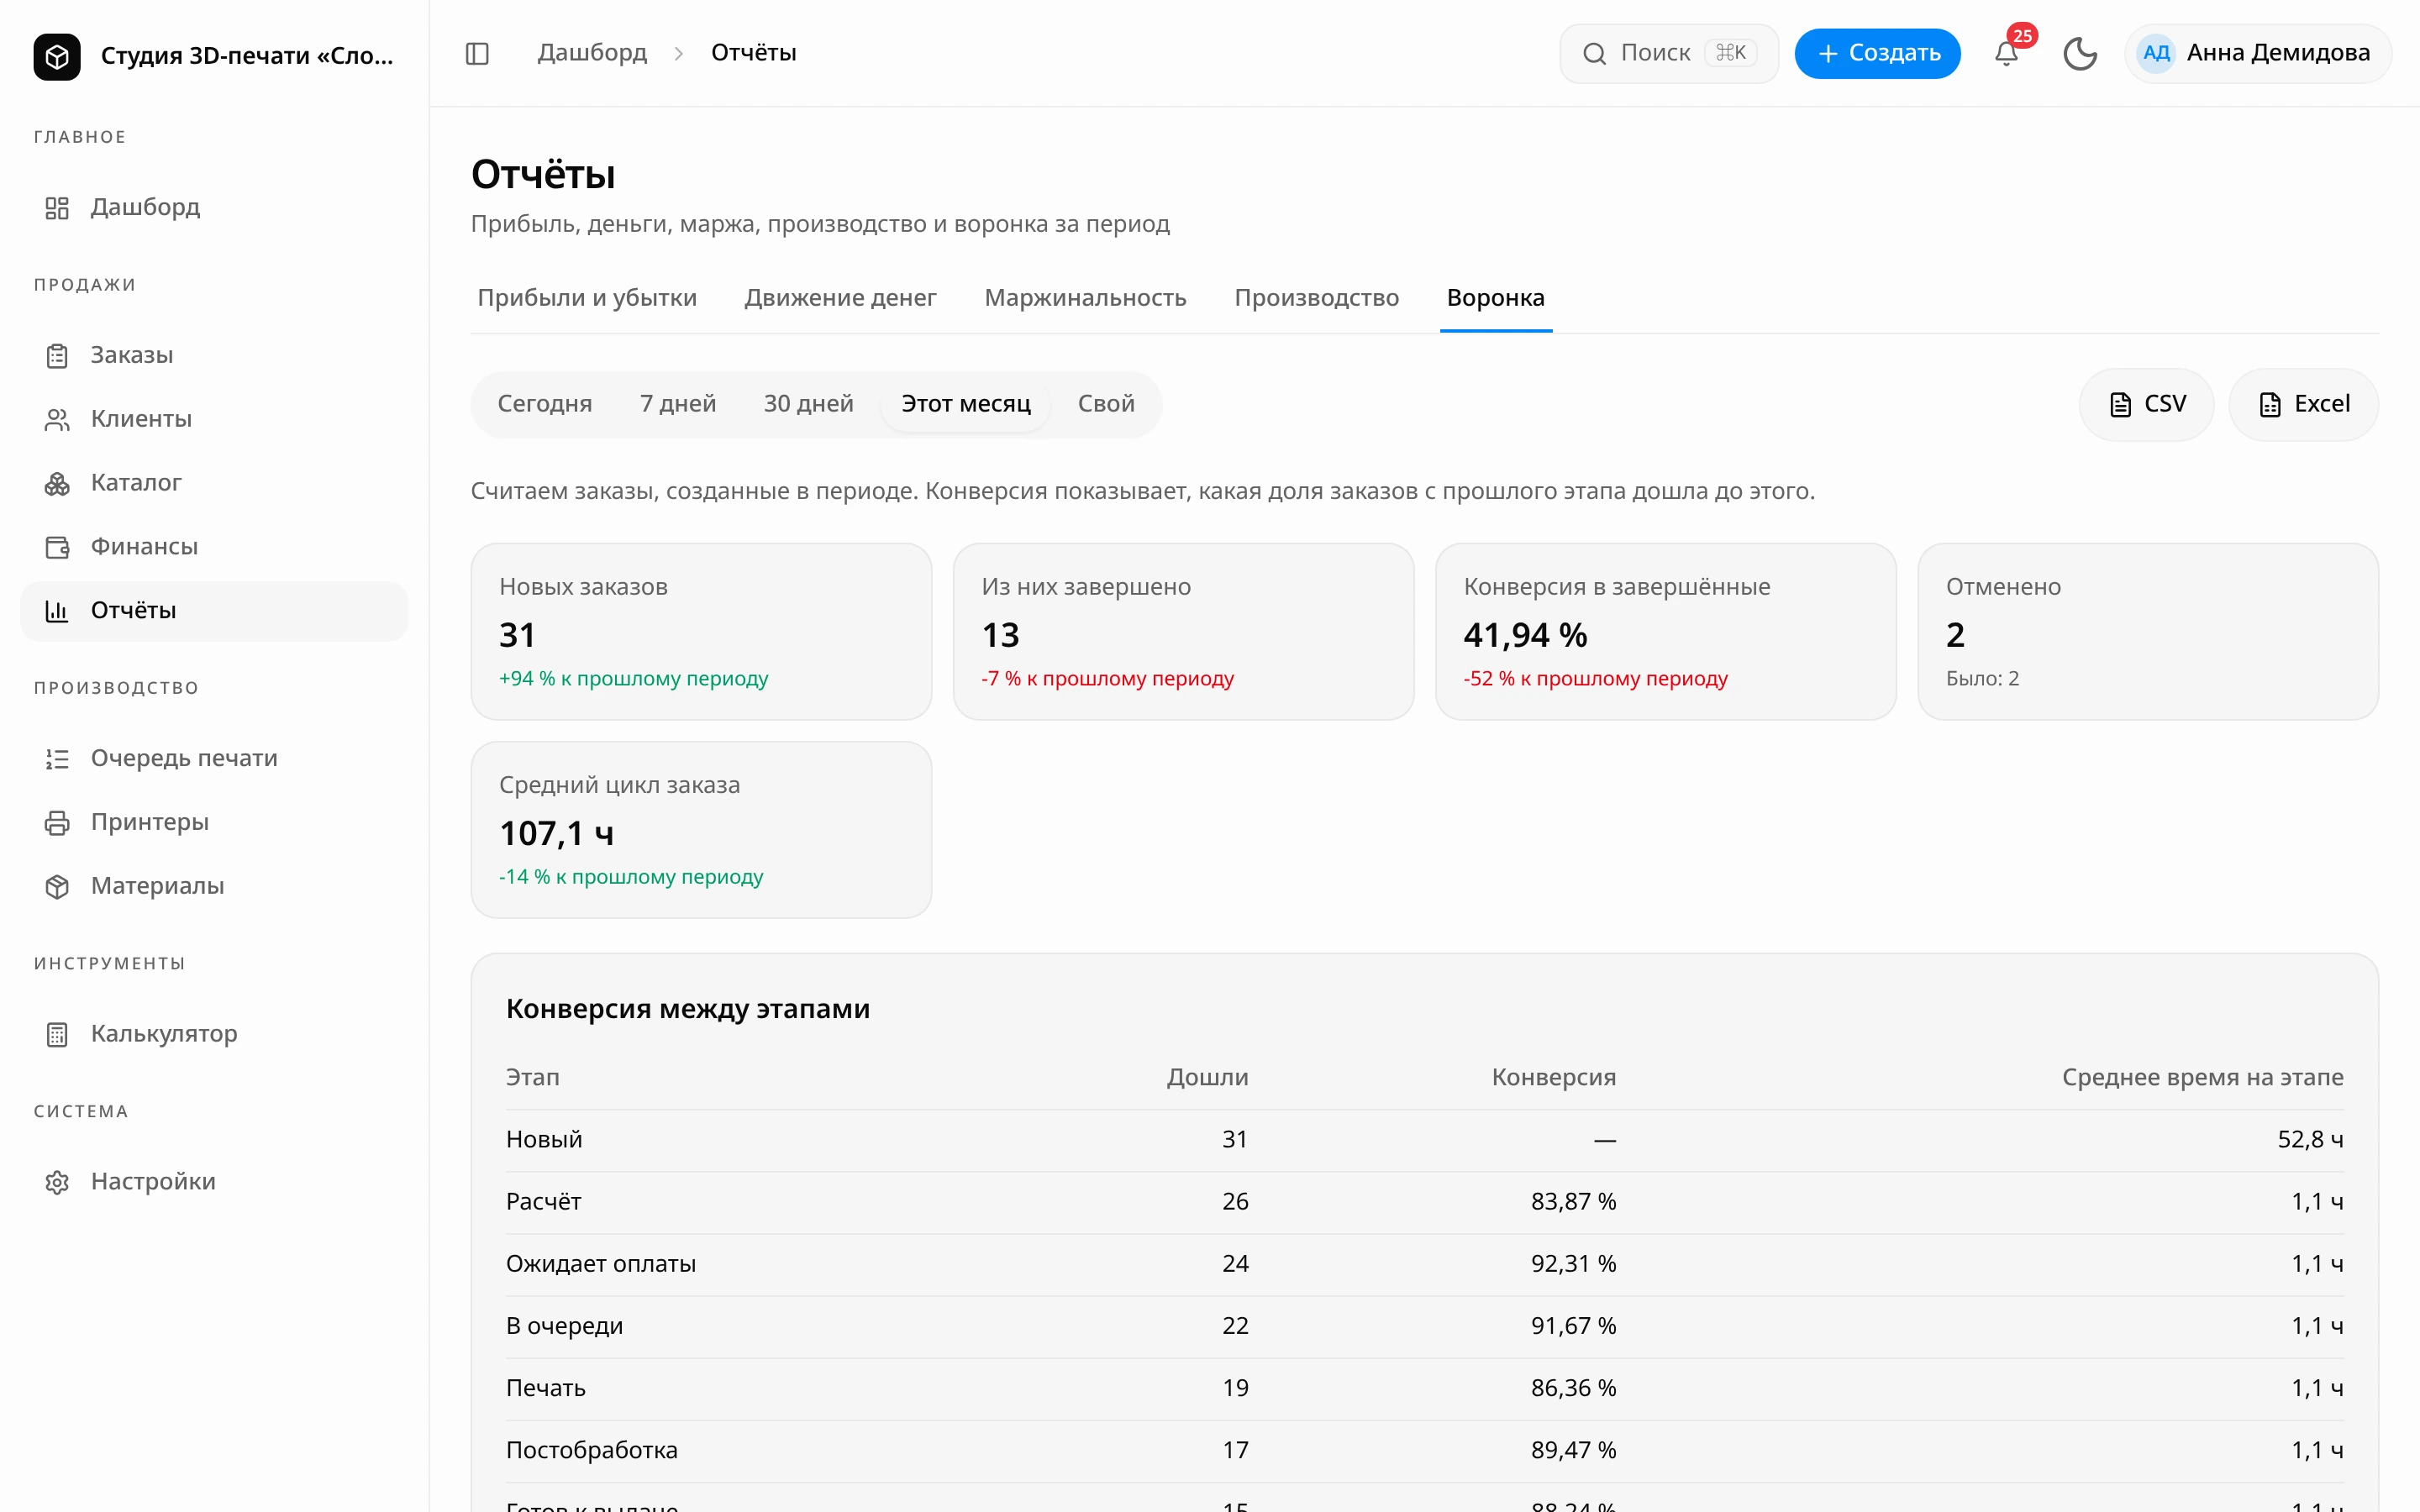Image resolution: width=2420 pixels, height=1512 pixels.
Task: Click the Настройки gear icon
Action: coord(57,1182)
